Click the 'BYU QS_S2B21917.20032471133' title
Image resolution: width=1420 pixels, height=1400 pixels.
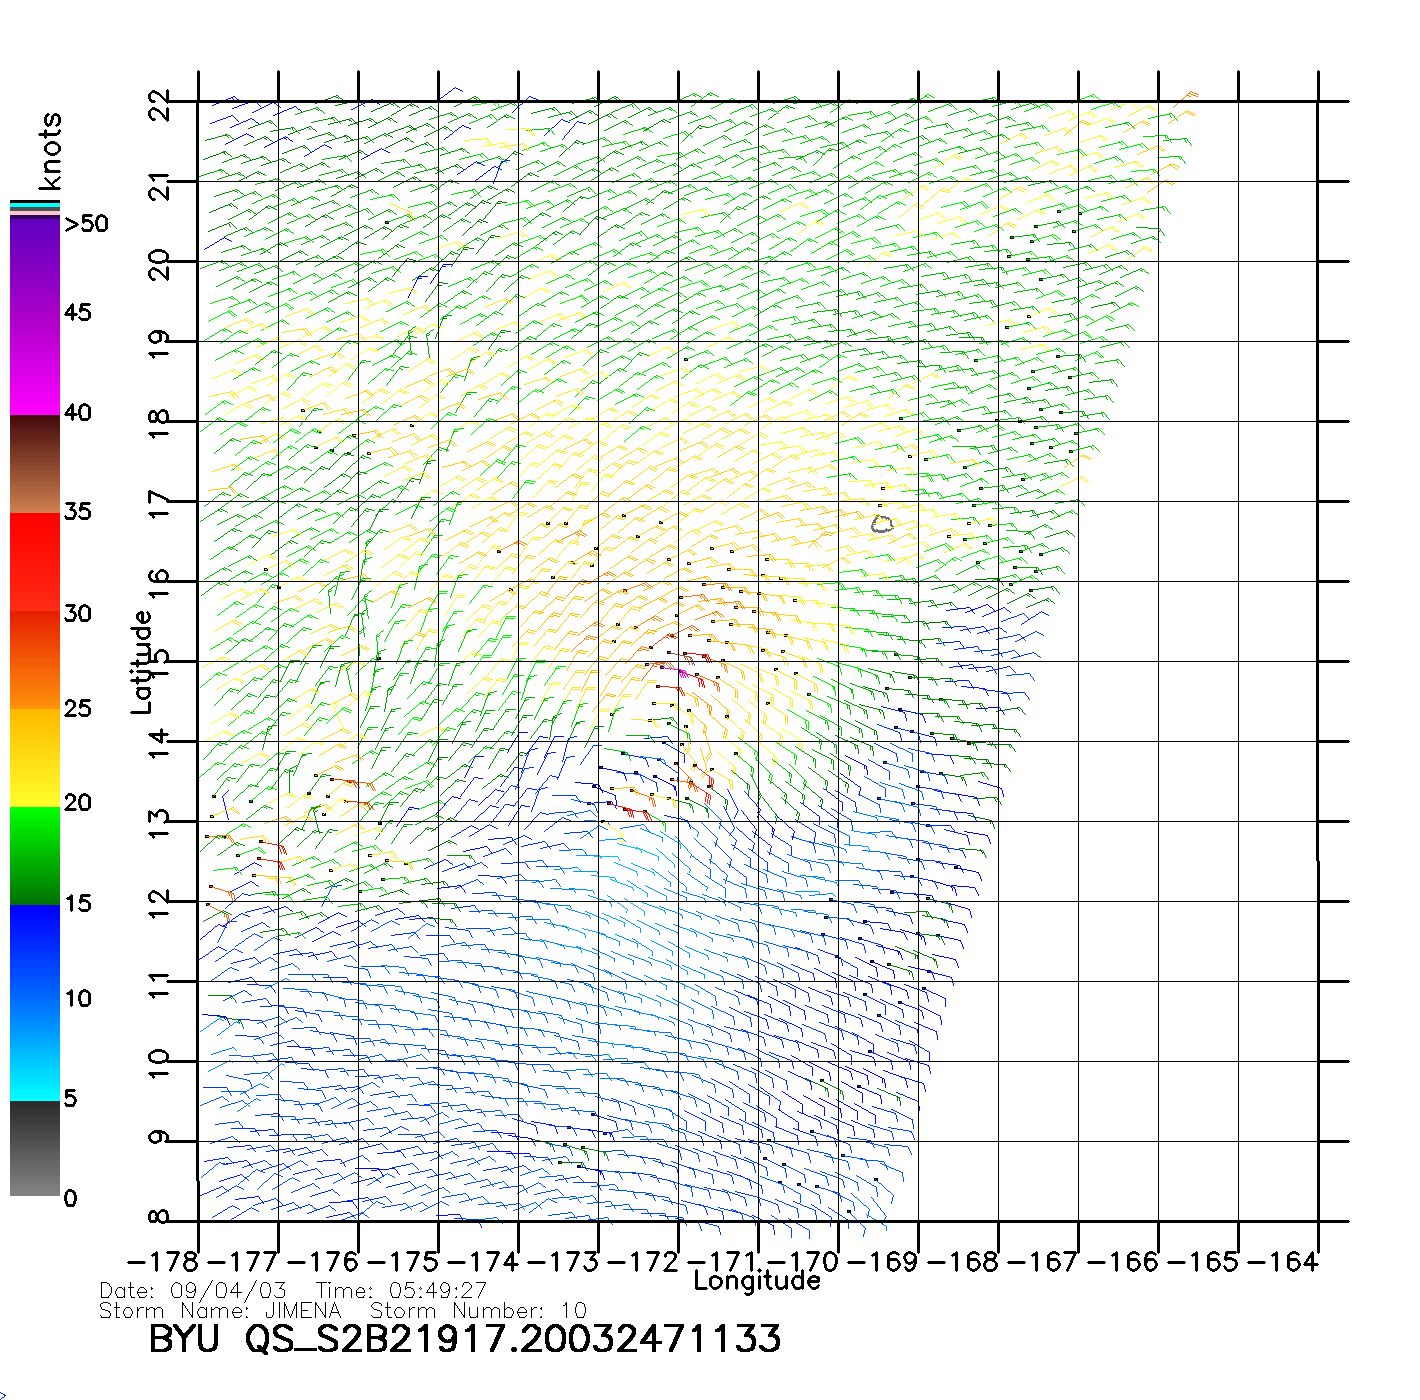click(464, 1340)
